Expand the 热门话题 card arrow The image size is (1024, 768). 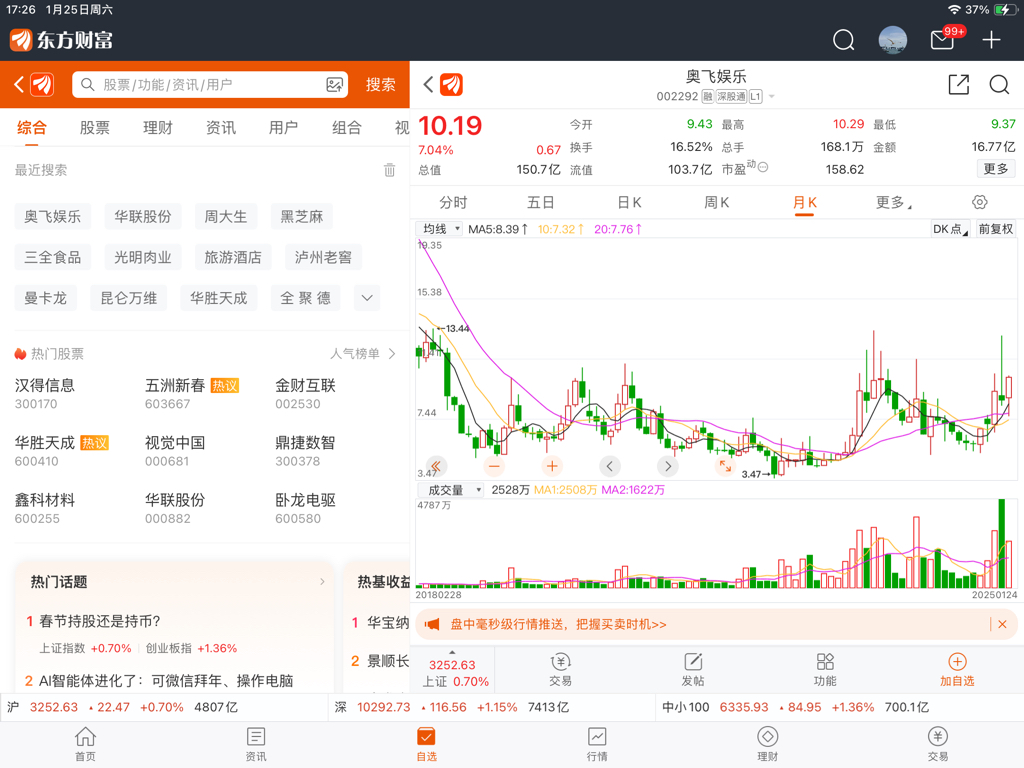tap(322, 581)
